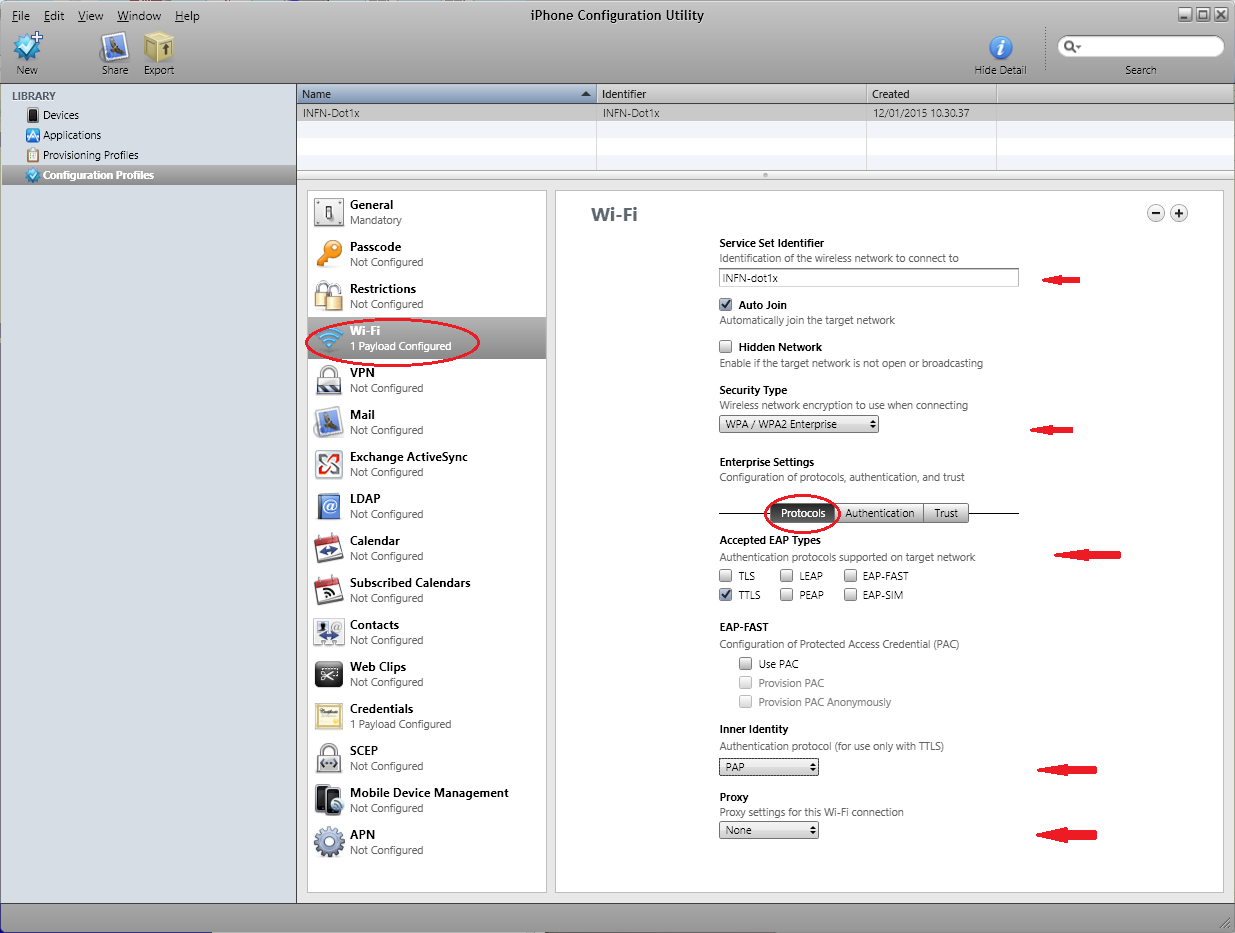Uncheck the TTLS EAP type
Screen dimensions: 1235x933
click(726, 594)
